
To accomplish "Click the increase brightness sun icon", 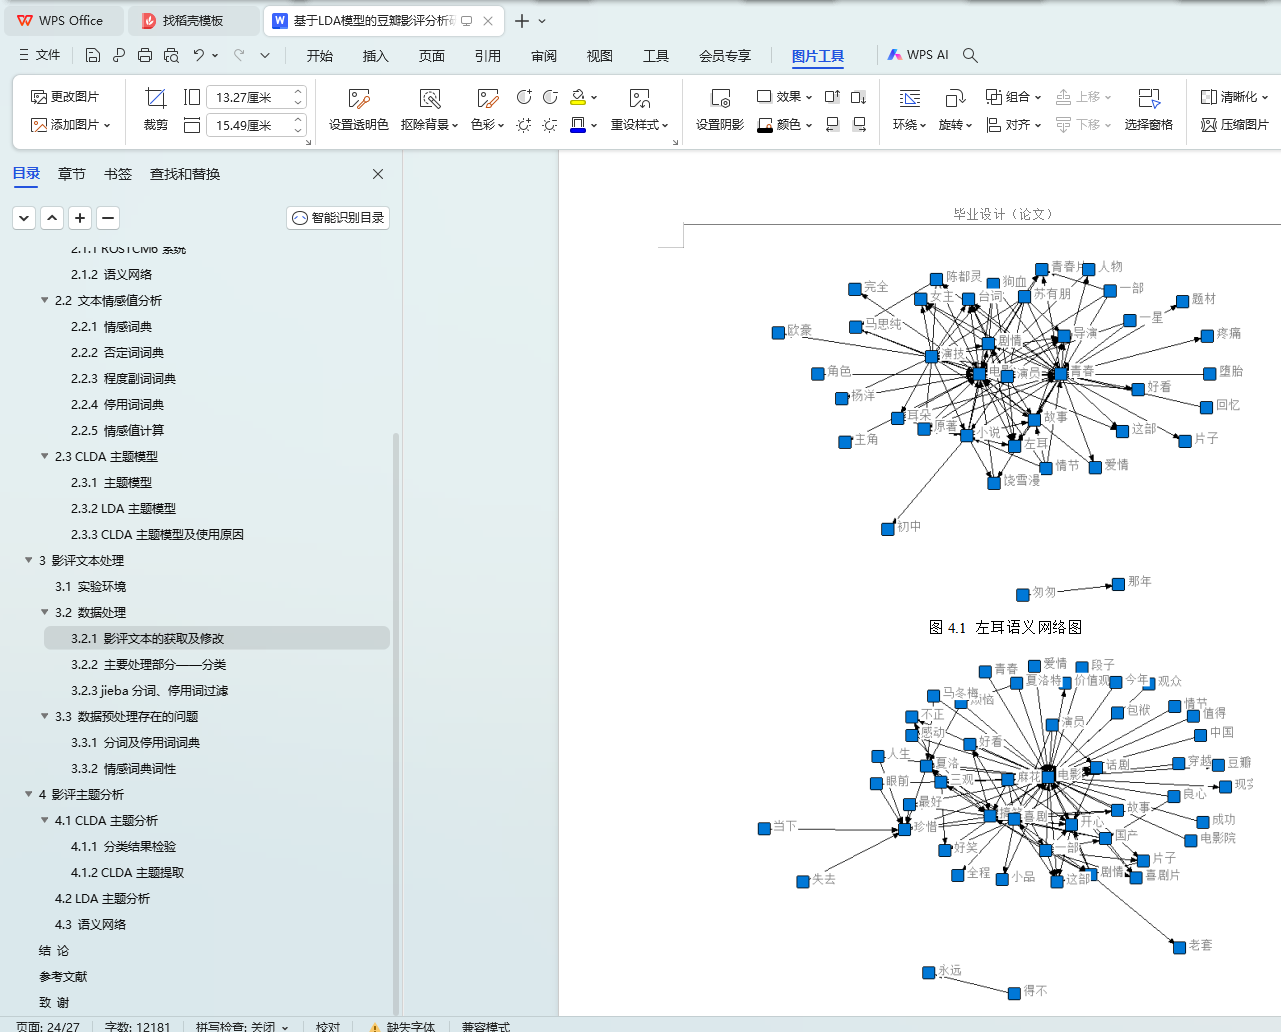I will coord(524,125).
